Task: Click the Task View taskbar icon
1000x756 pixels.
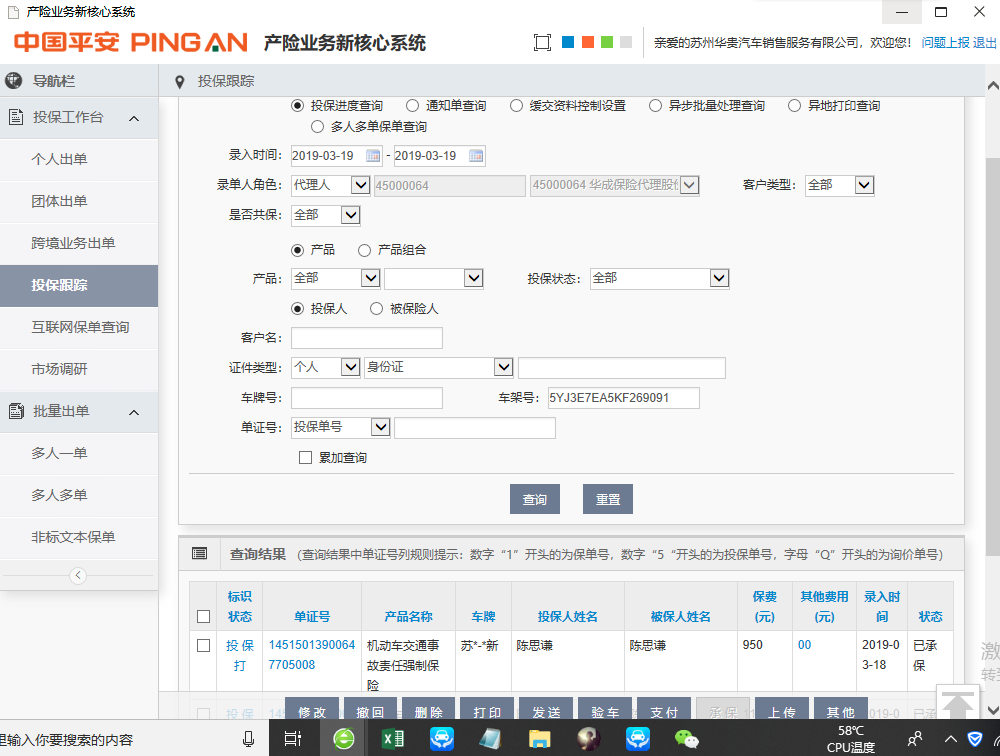Action: pos(293,739)
